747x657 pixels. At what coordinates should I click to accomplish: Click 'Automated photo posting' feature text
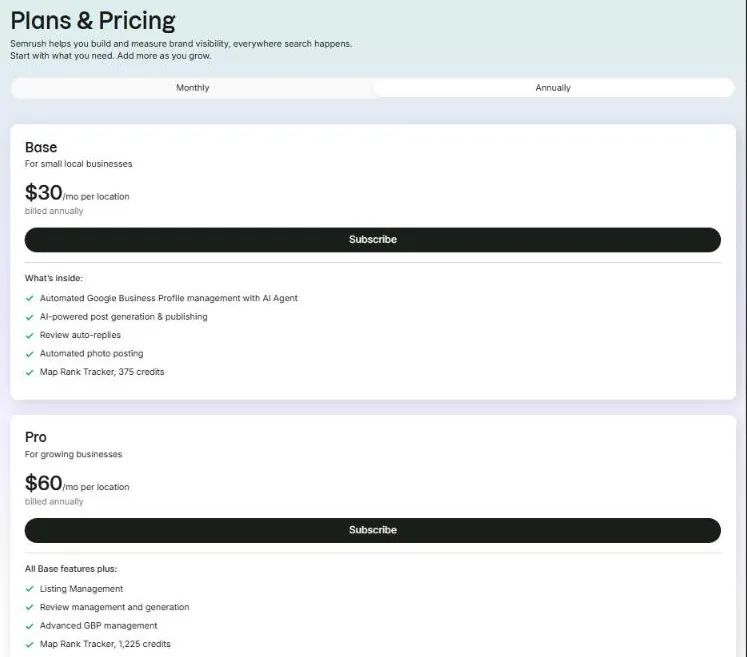(x=91, y=354)
